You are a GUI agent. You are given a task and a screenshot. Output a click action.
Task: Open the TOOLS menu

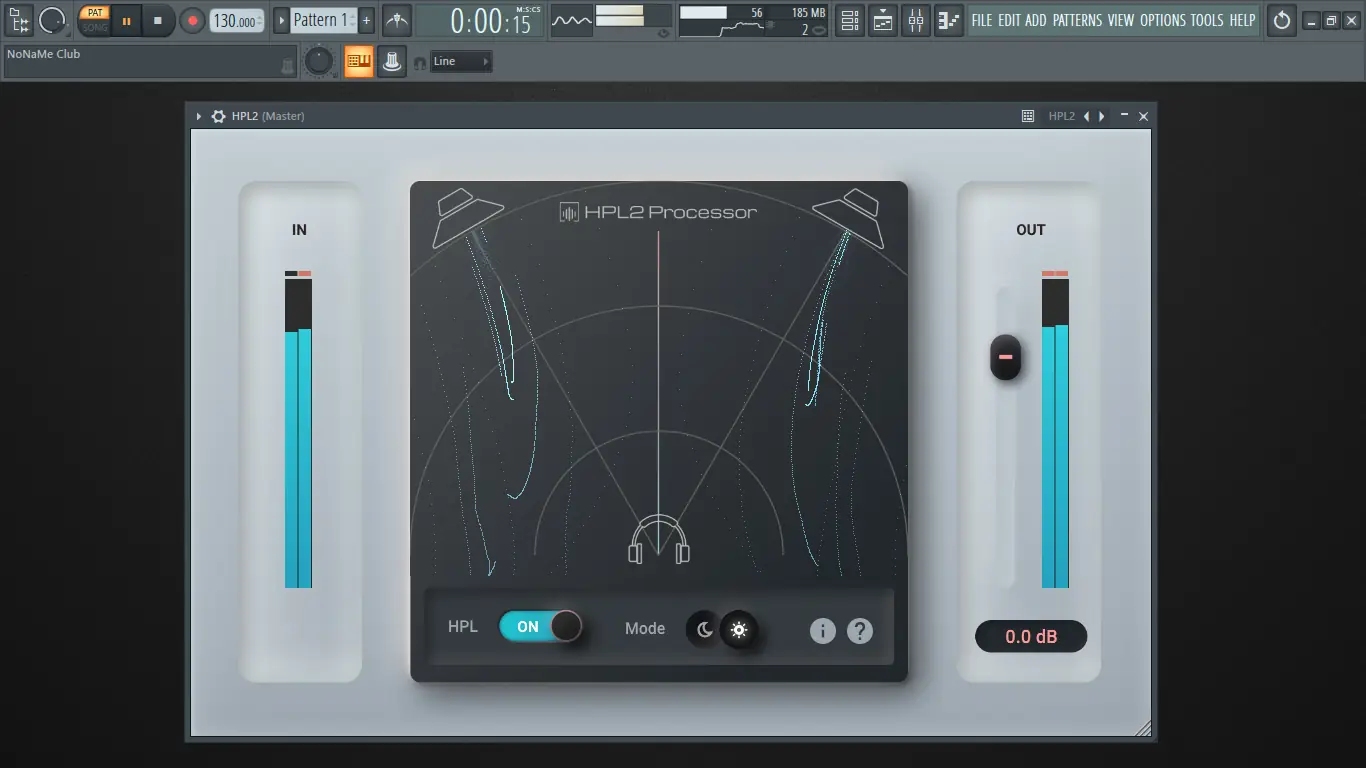coord(1207,20)
